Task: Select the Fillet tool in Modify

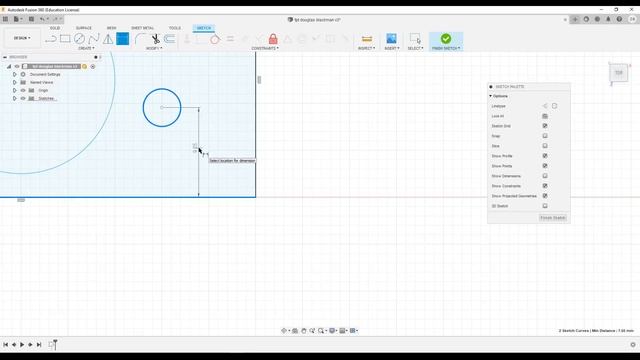Action: point(140,39)
